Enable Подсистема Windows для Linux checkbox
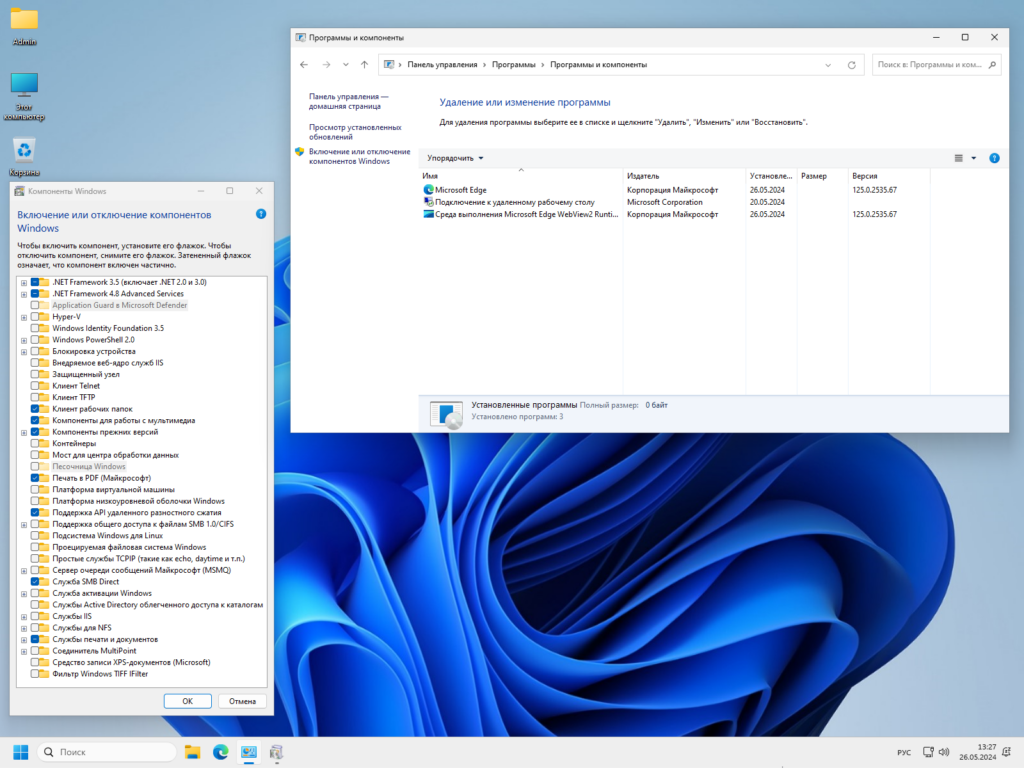Image resolution: width=1024 pixels, height=768 pixels. [x=35, y=536]
